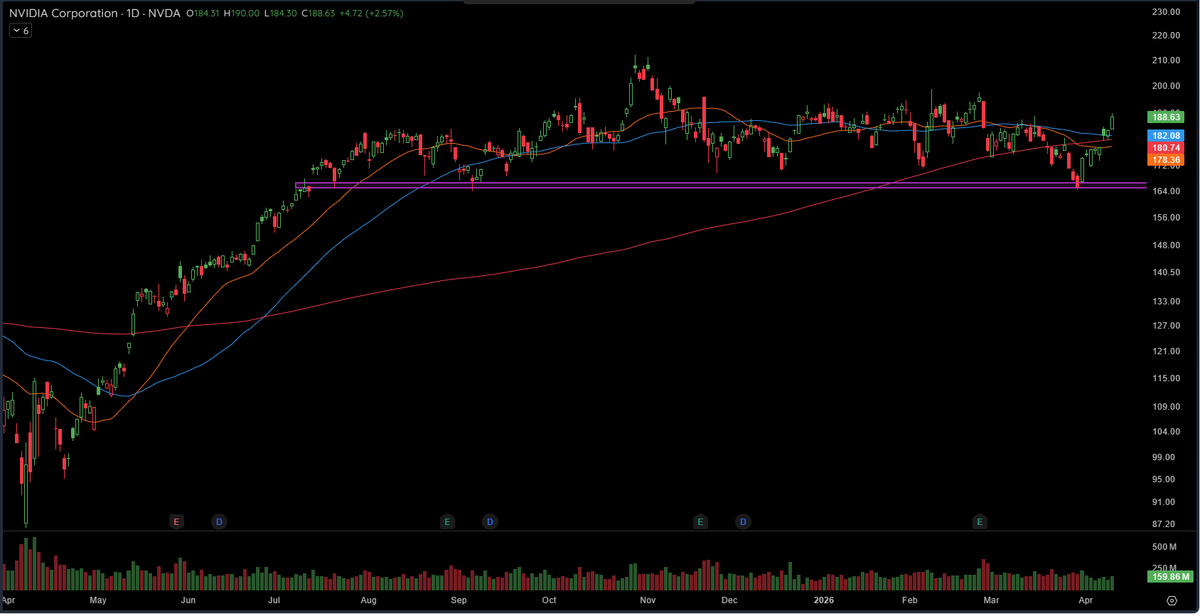Click the Feb label on time axis
1200x616 pixels.
tap(909, 603)
